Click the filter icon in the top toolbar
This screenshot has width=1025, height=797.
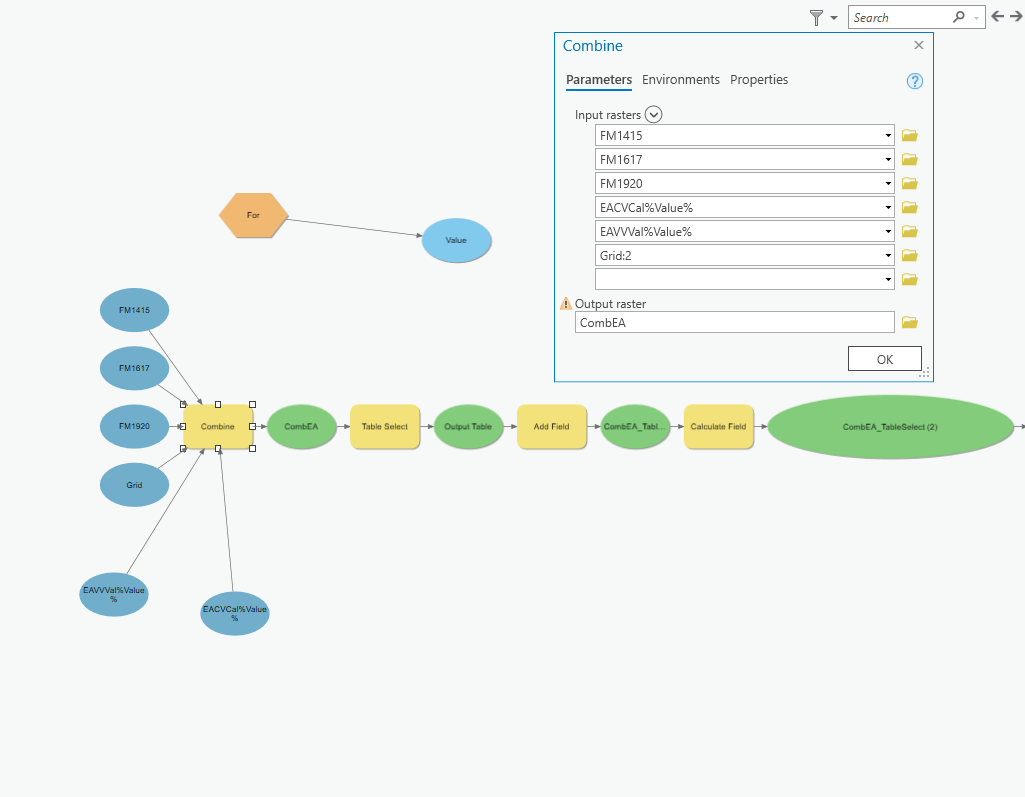[x=814, y=17]
